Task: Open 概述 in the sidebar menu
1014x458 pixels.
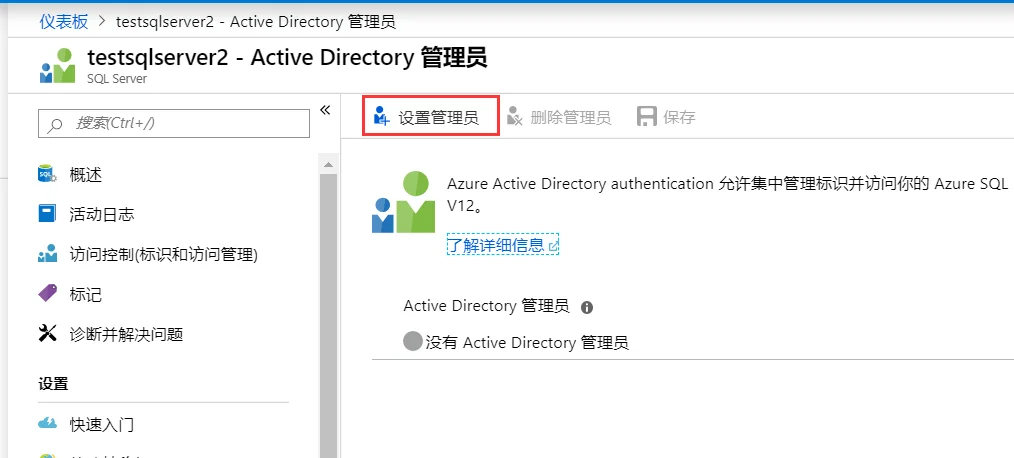Action: tap(85, 175)
